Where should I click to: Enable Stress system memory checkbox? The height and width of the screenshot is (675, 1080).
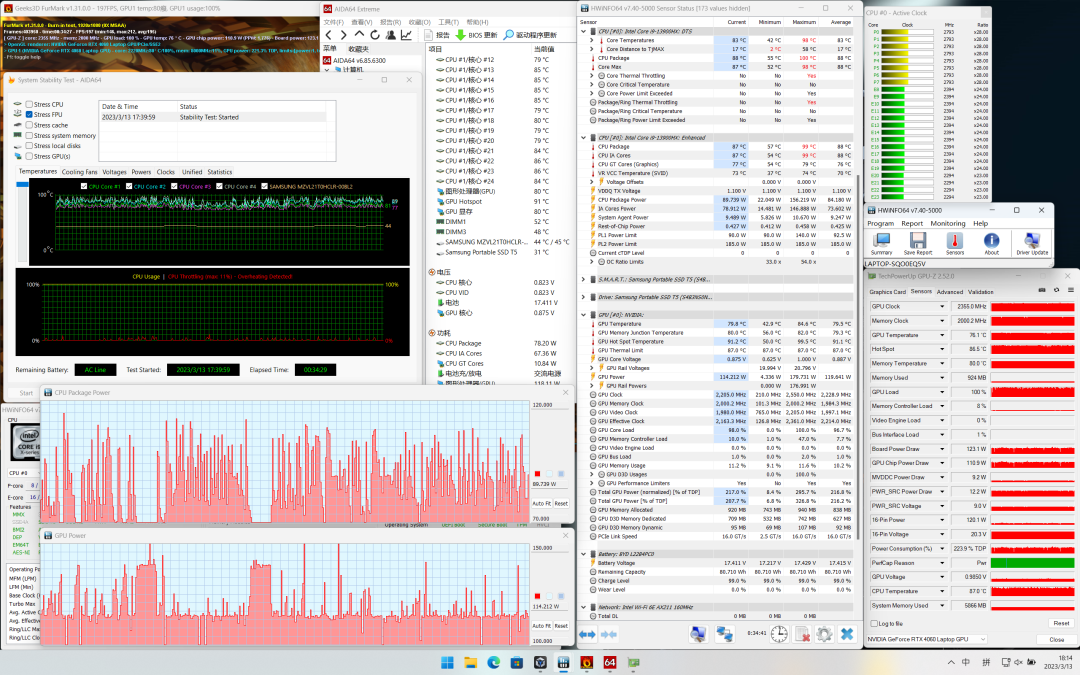[29, 136]
